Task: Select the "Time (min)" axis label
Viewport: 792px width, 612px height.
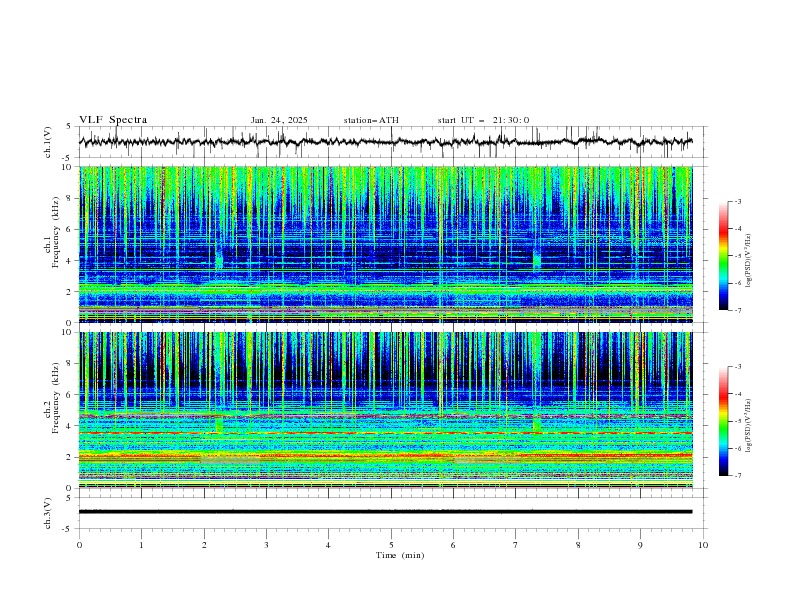Action: click(x=400, y=555)
